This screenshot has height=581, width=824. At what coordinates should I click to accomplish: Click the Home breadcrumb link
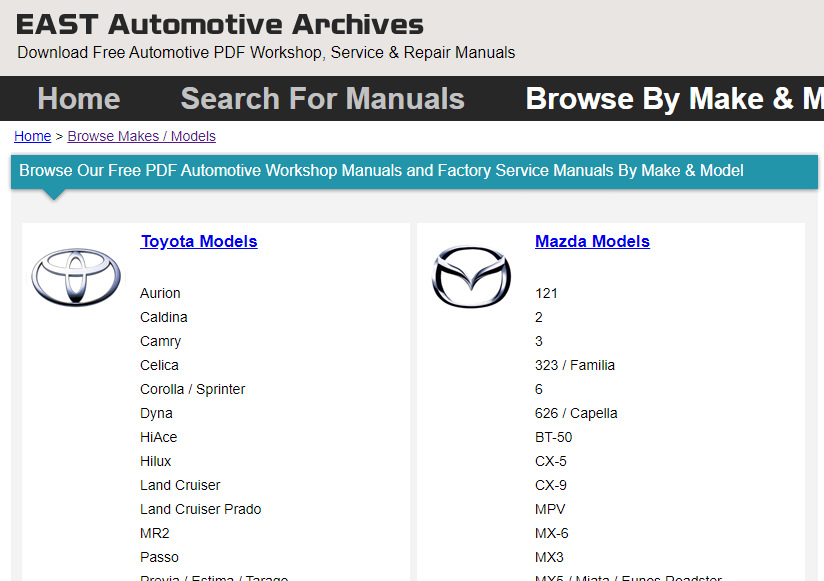tap(33, 136)
